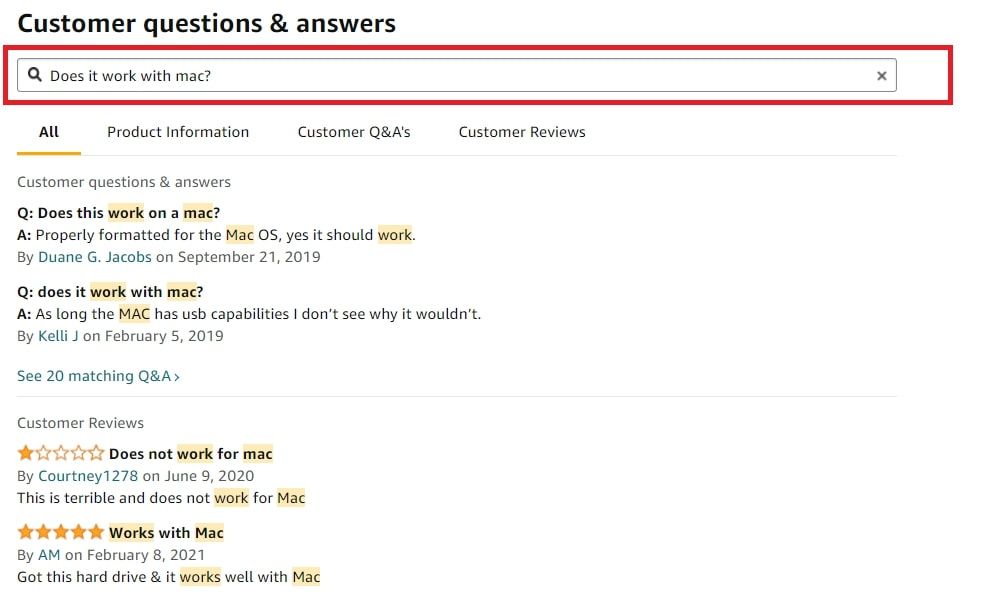Switch to the Customer Reviews tab
The image size is (1003, 602).
pos(521,131)
